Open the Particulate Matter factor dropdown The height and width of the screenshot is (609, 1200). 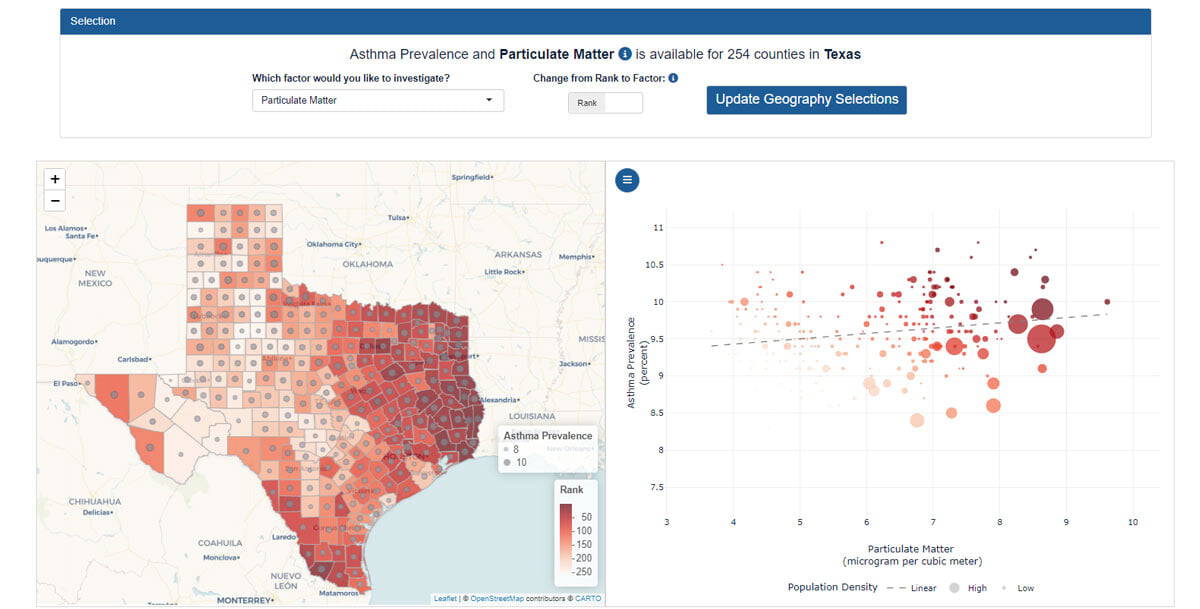tap(378, 100)
